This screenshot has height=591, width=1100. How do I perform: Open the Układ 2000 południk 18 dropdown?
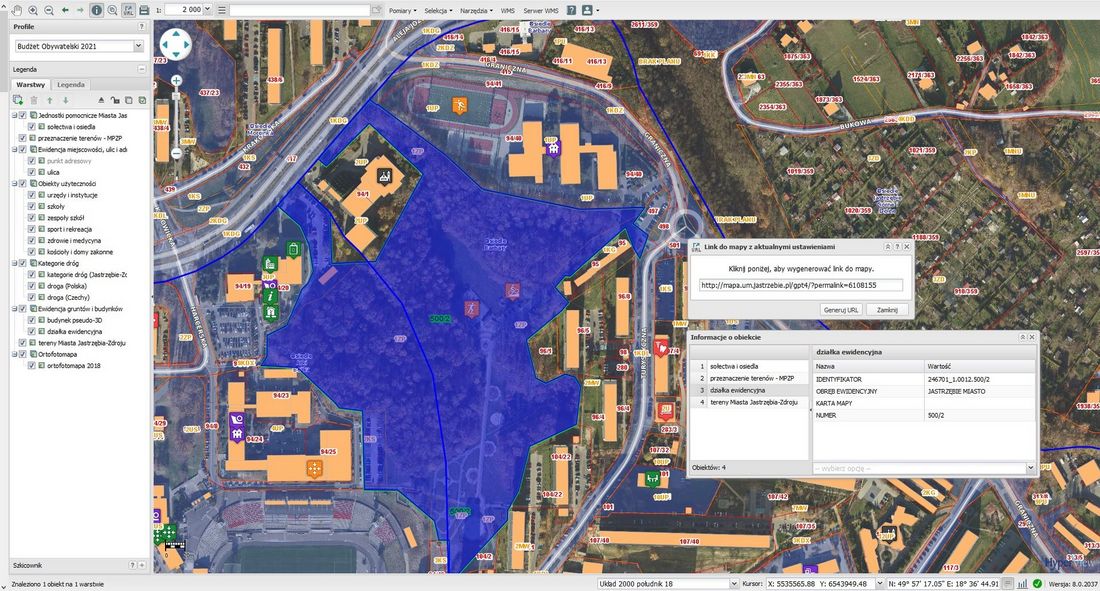coord(664,583)
